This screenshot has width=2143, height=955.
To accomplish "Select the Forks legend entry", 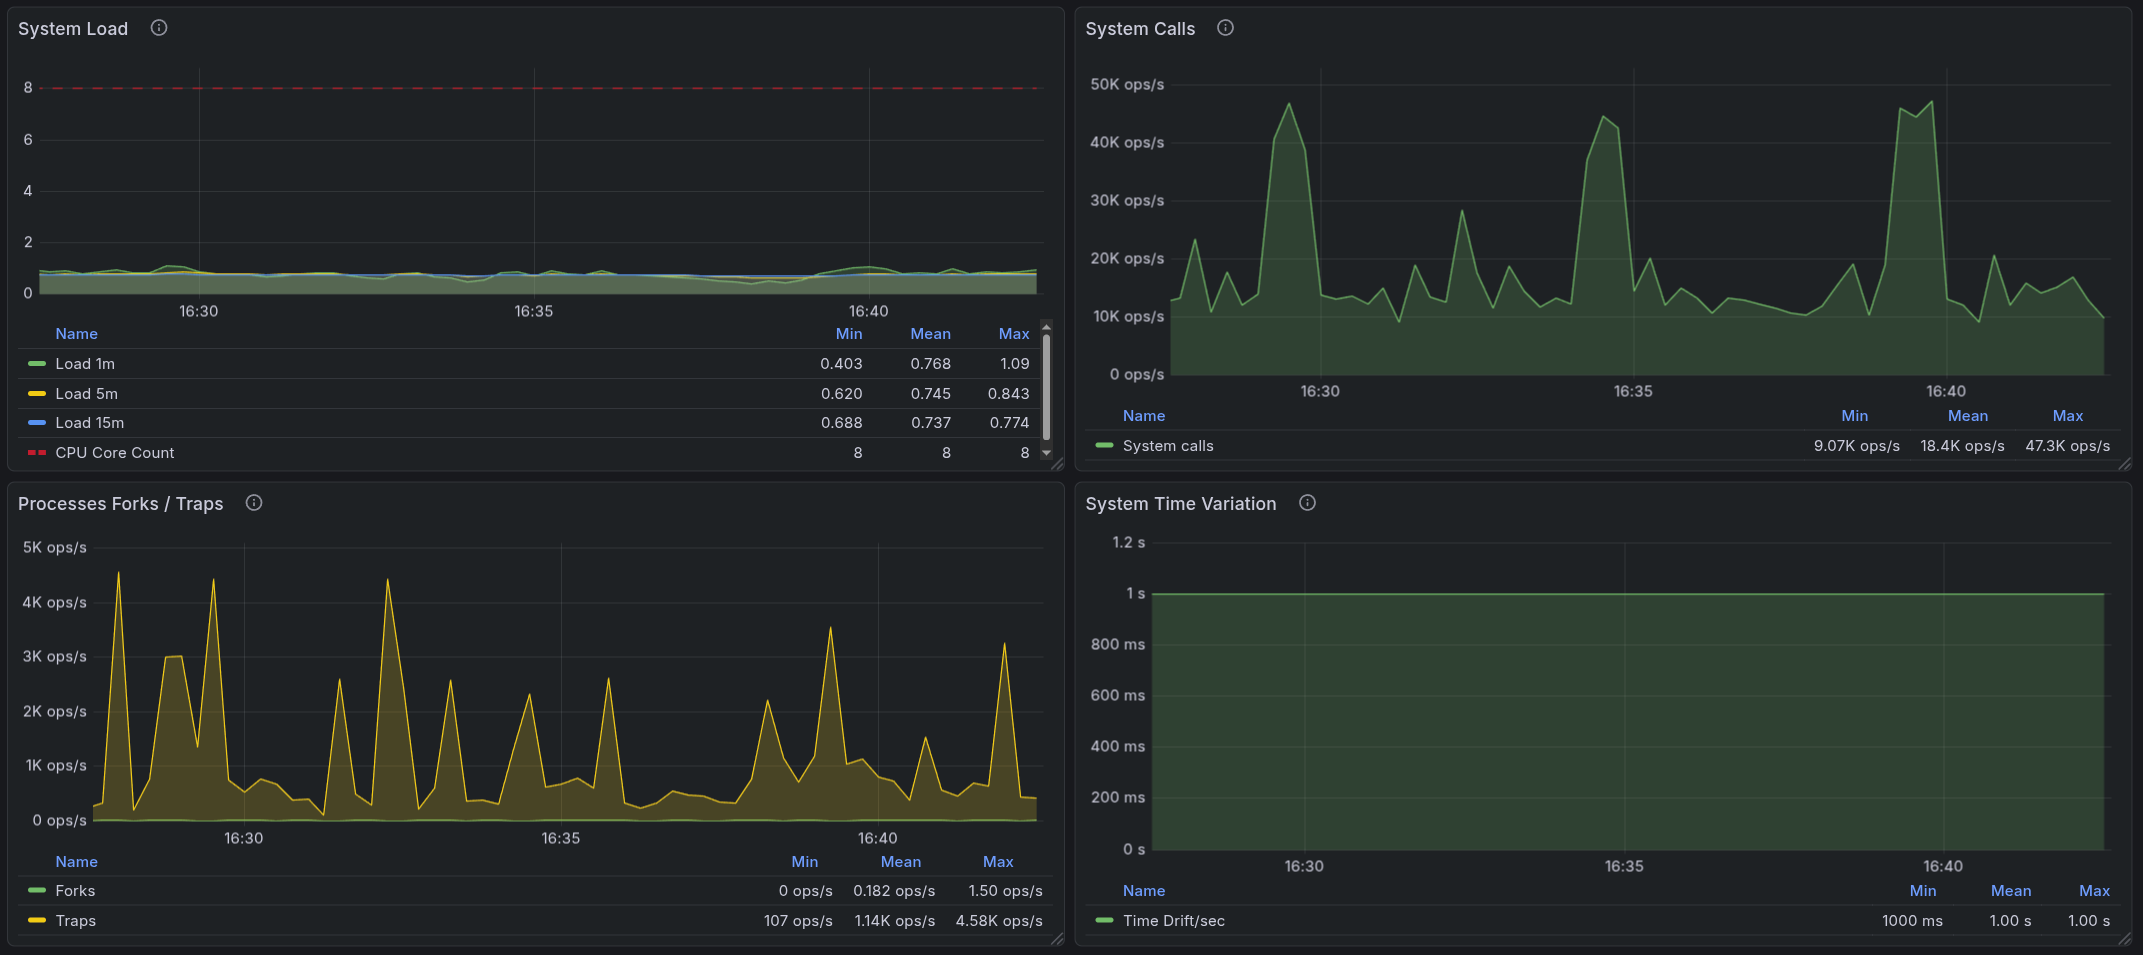I will 75,891.
